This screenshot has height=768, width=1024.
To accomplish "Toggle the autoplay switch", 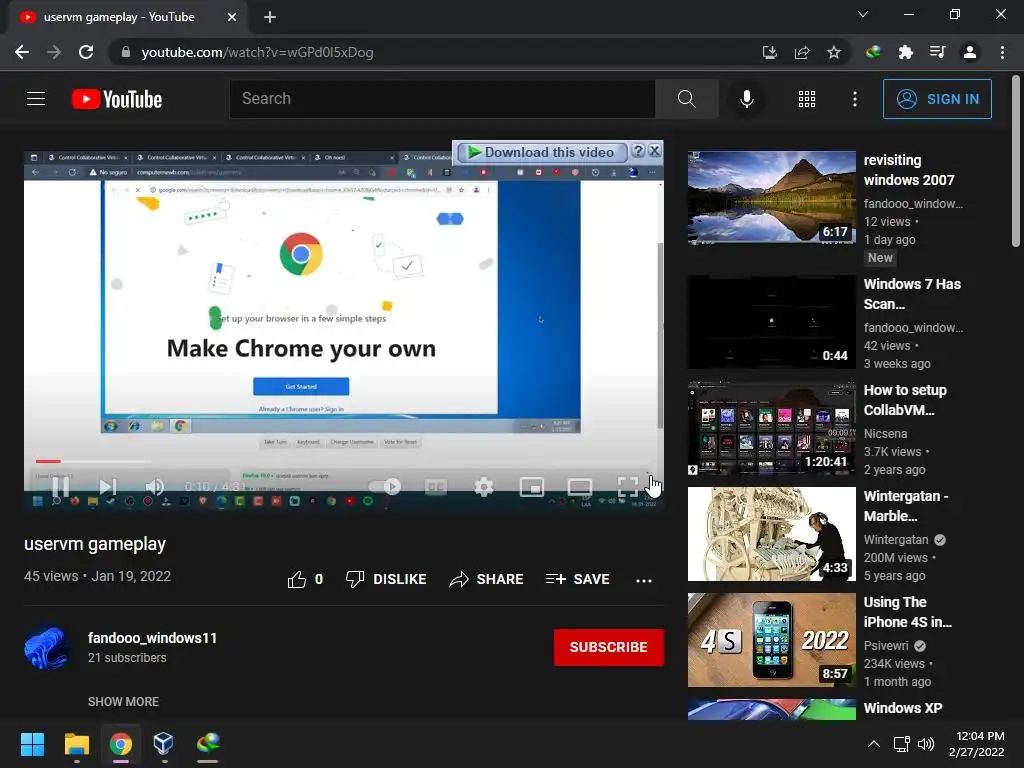I will pyautogui.click(x=385, y=487).
